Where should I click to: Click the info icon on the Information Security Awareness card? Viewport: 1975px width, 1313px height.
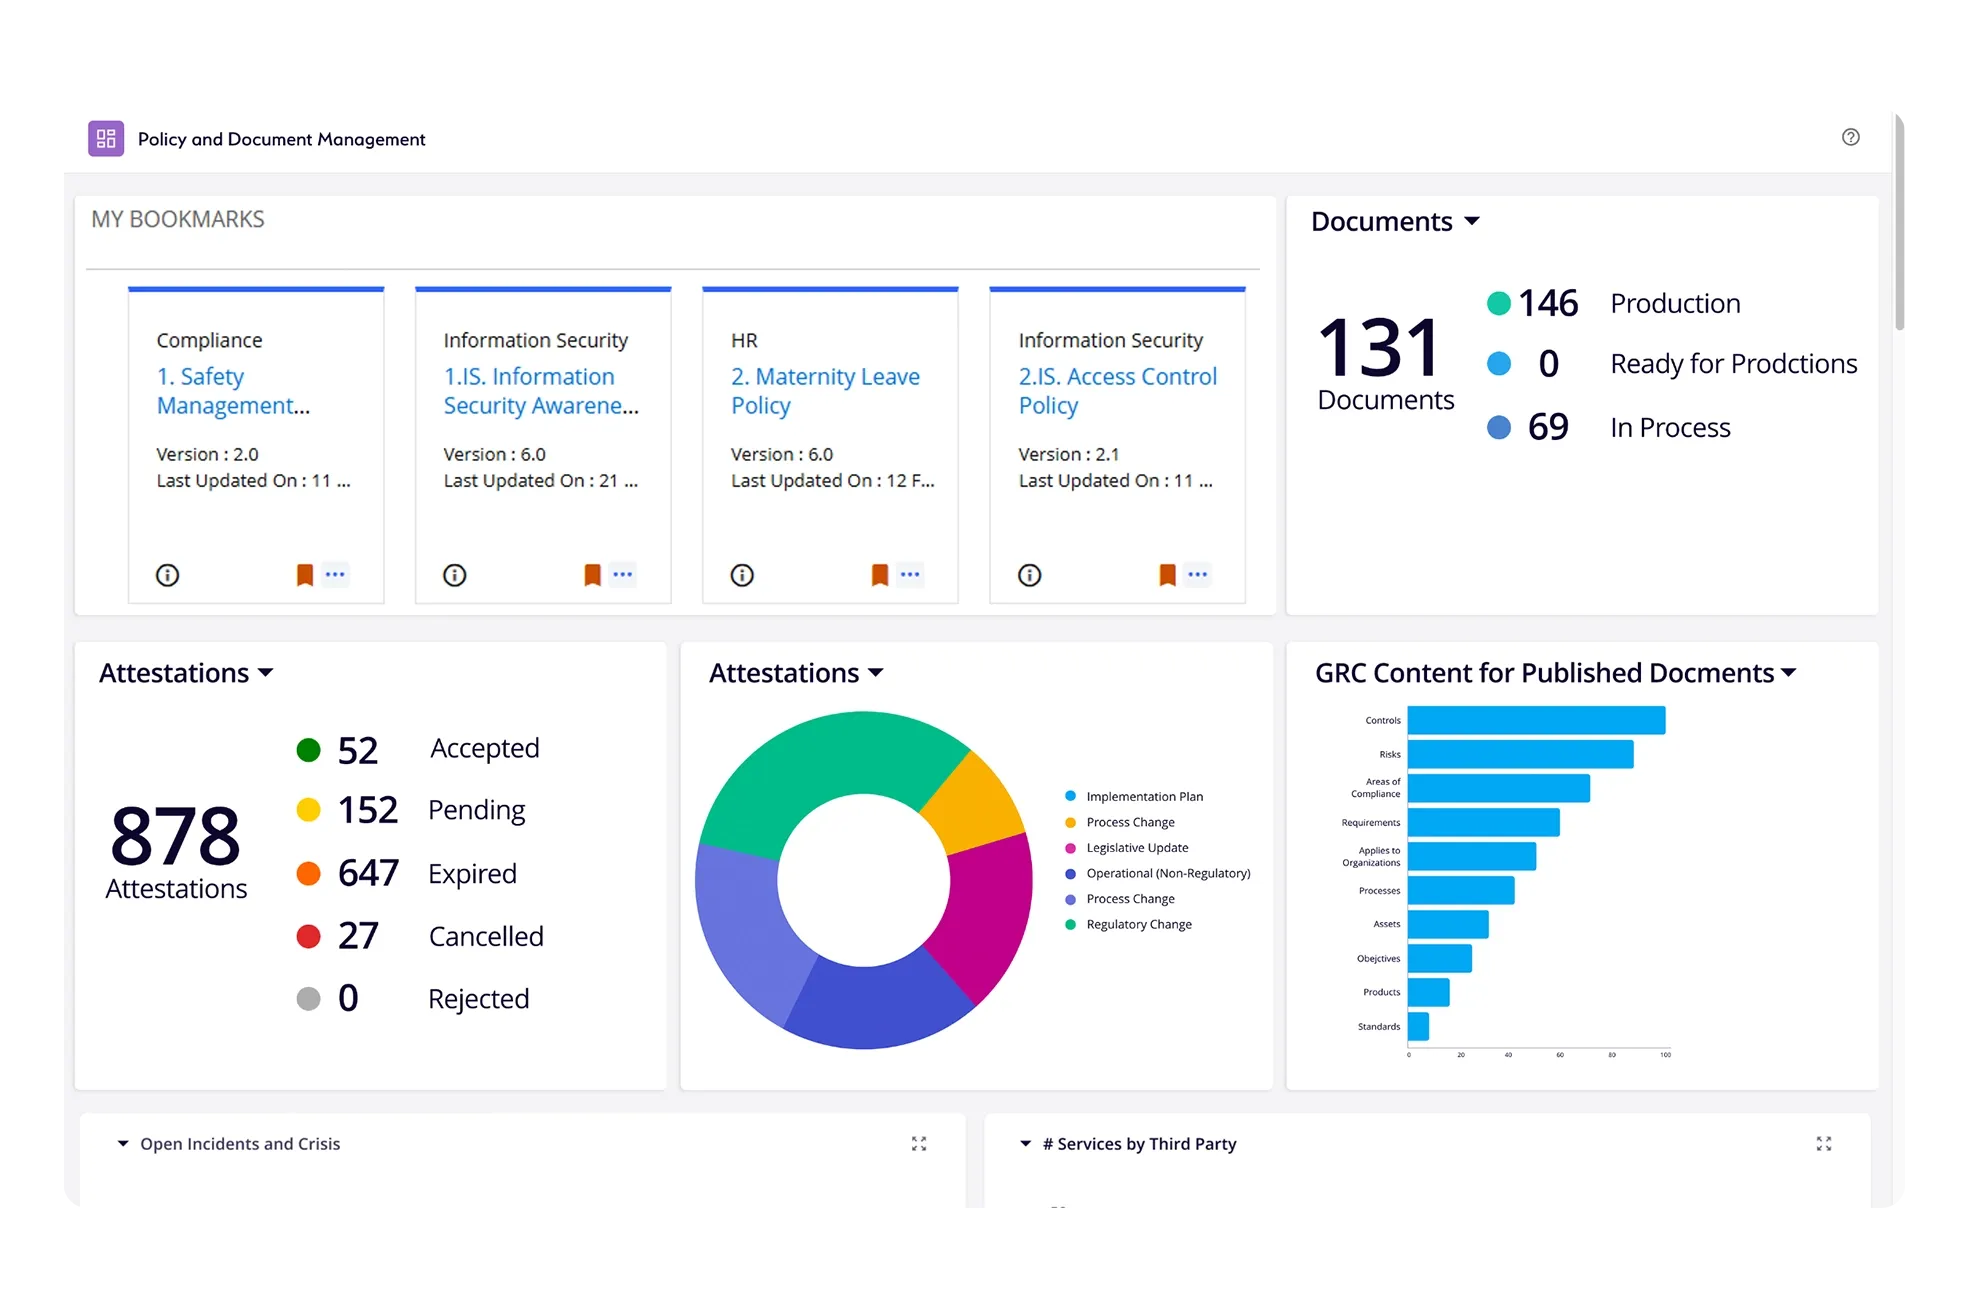pos(454,574)
